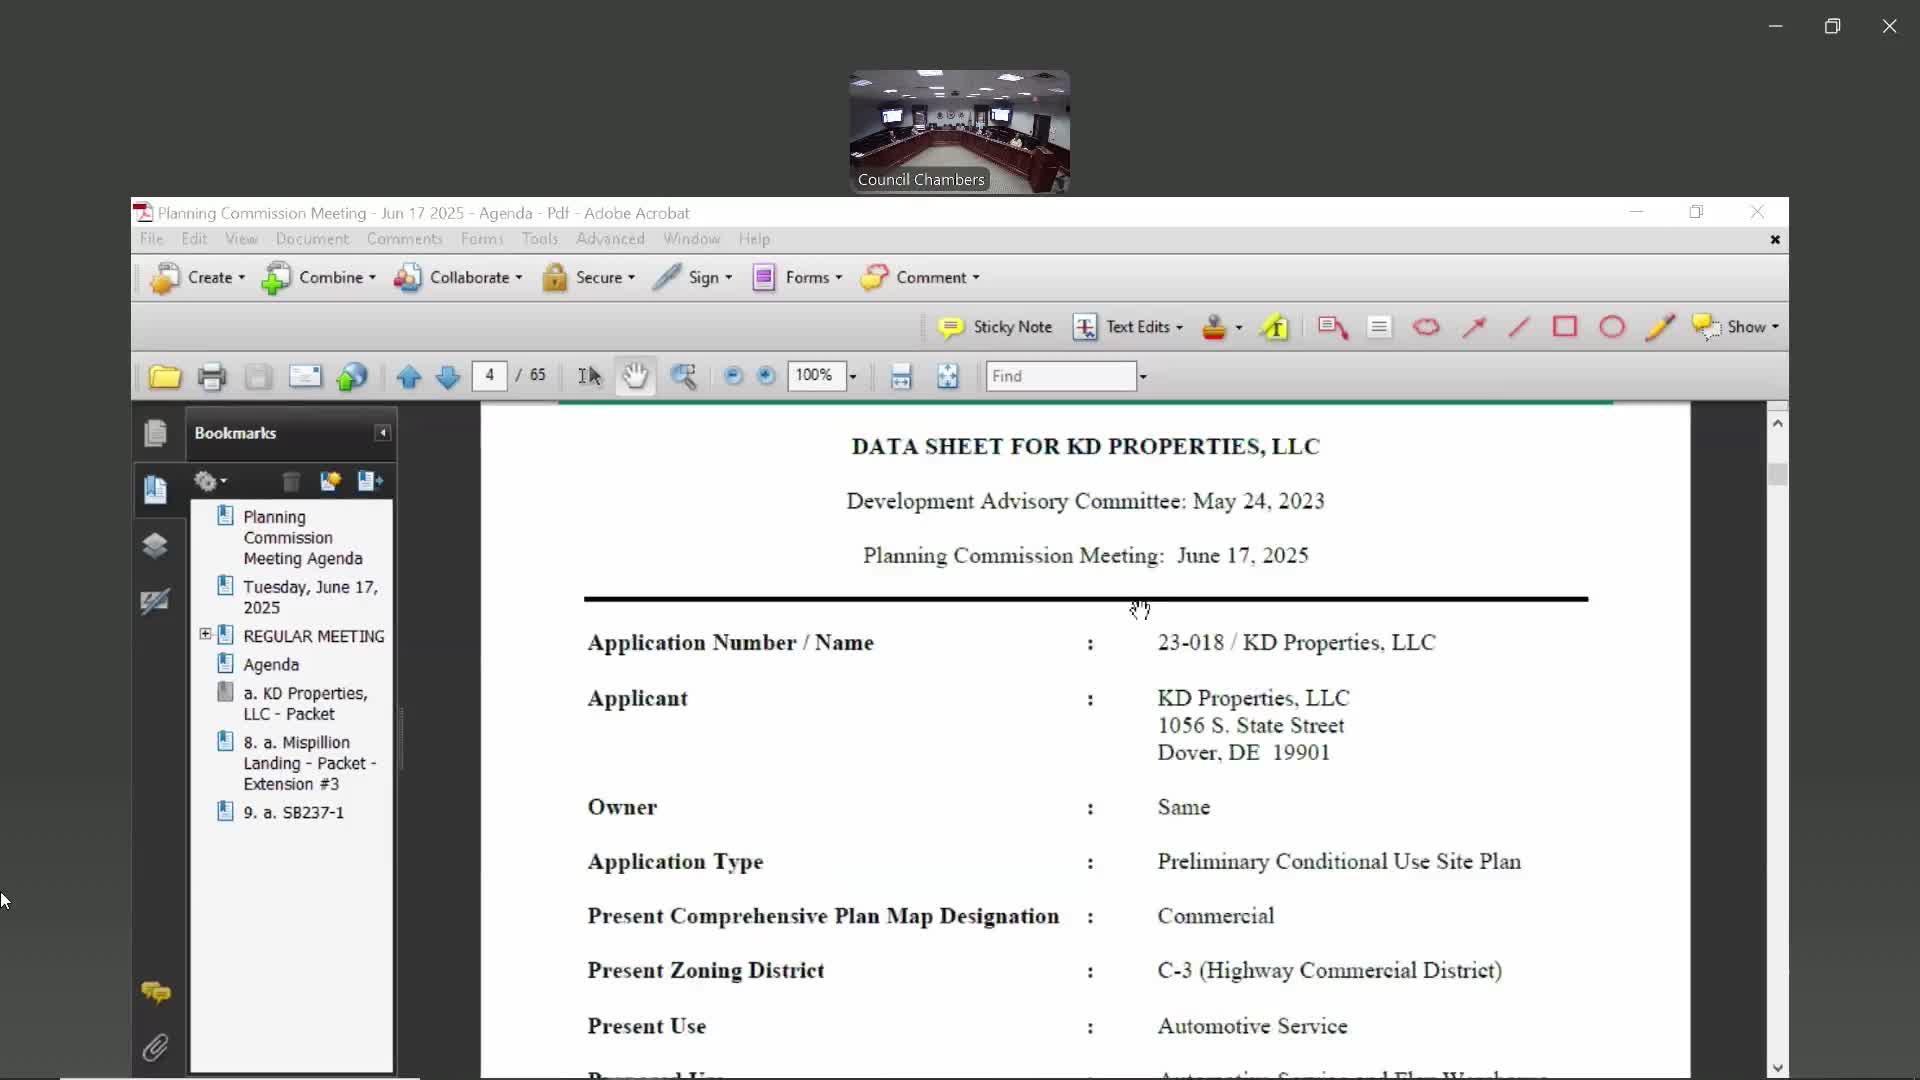Select the Hand tool
Screen dimensions: 1920x1080
tap(636, 376)
